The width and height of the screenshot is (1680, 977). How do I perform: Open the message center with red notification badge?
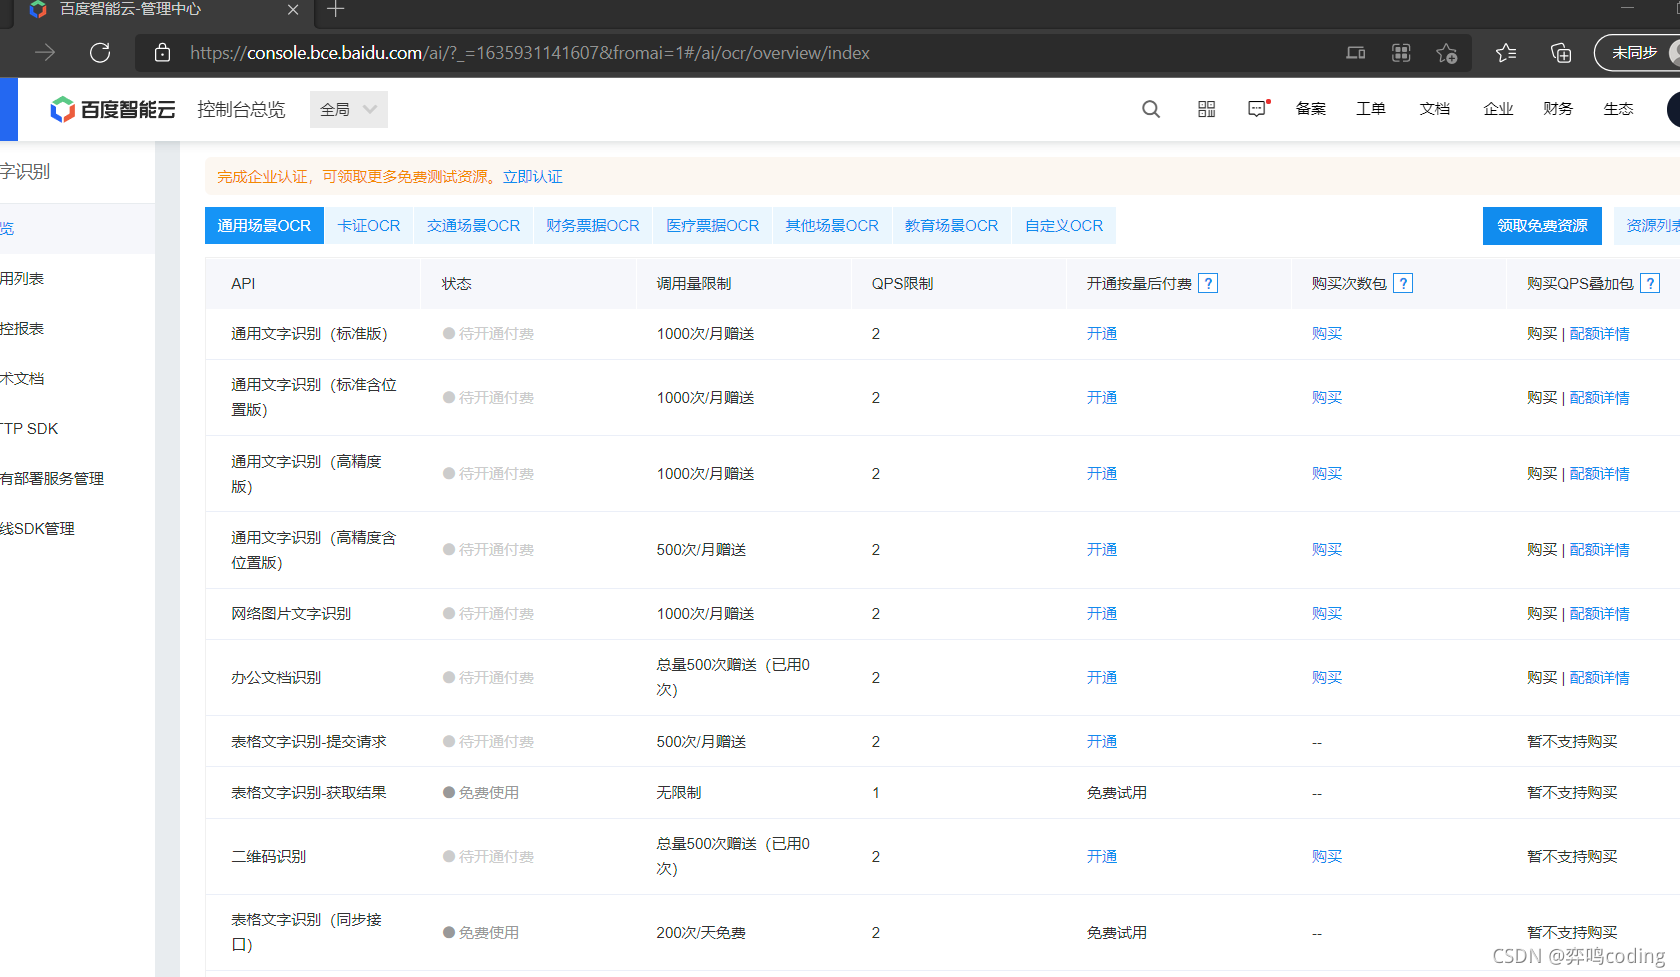coord(1257,109)
